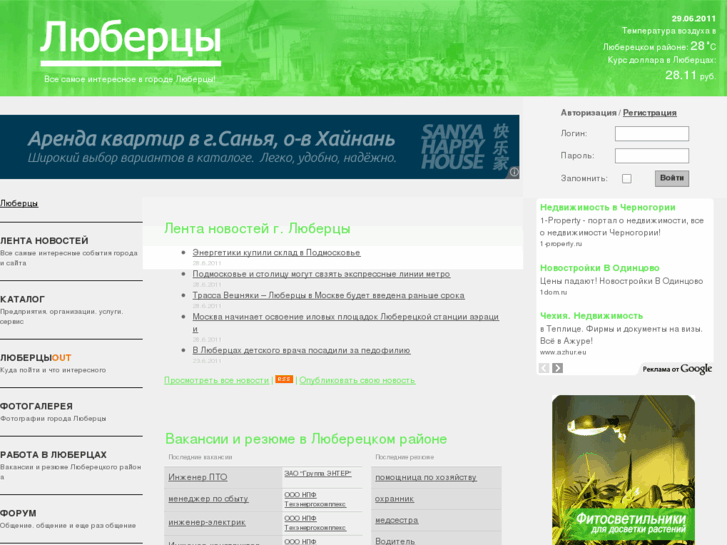The image size is (727, 545).
Task: Open vacancy менеджер по сбыту
Action: click(x=208, y=499)
